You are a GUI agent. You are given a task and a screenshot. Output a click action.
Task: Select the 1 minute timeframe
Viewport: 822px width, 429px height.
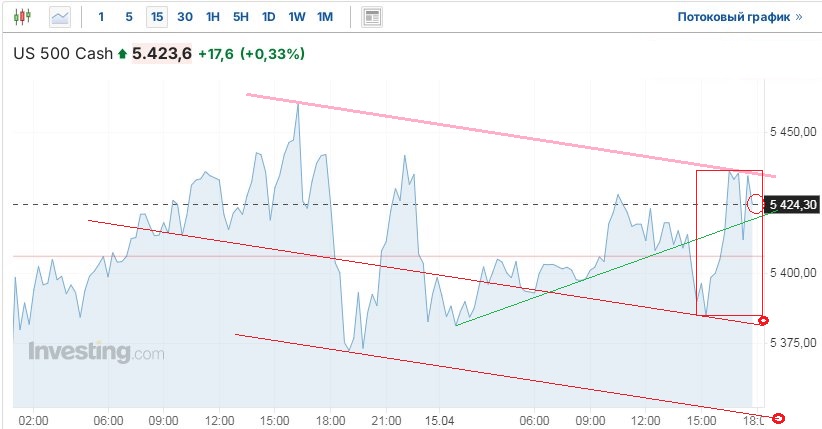click(101, 17)
